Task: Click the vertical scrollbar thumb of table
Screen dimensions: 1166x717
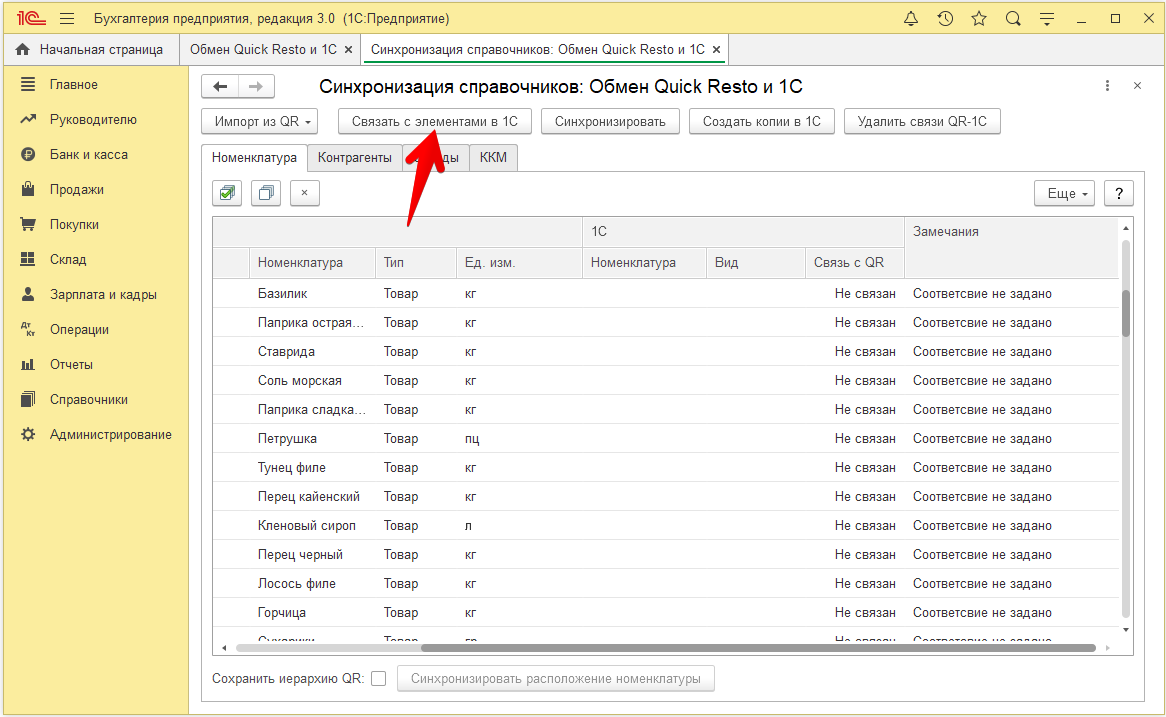Action: pyautogui.click(x=1126, y=312)
